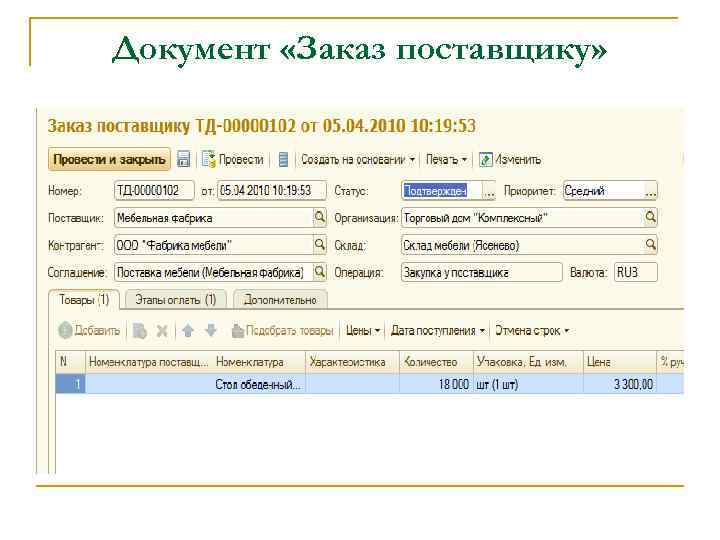Open supplier lookup magnifier for Мебельная фабрика
720x540 pixels.
[320, 217]
